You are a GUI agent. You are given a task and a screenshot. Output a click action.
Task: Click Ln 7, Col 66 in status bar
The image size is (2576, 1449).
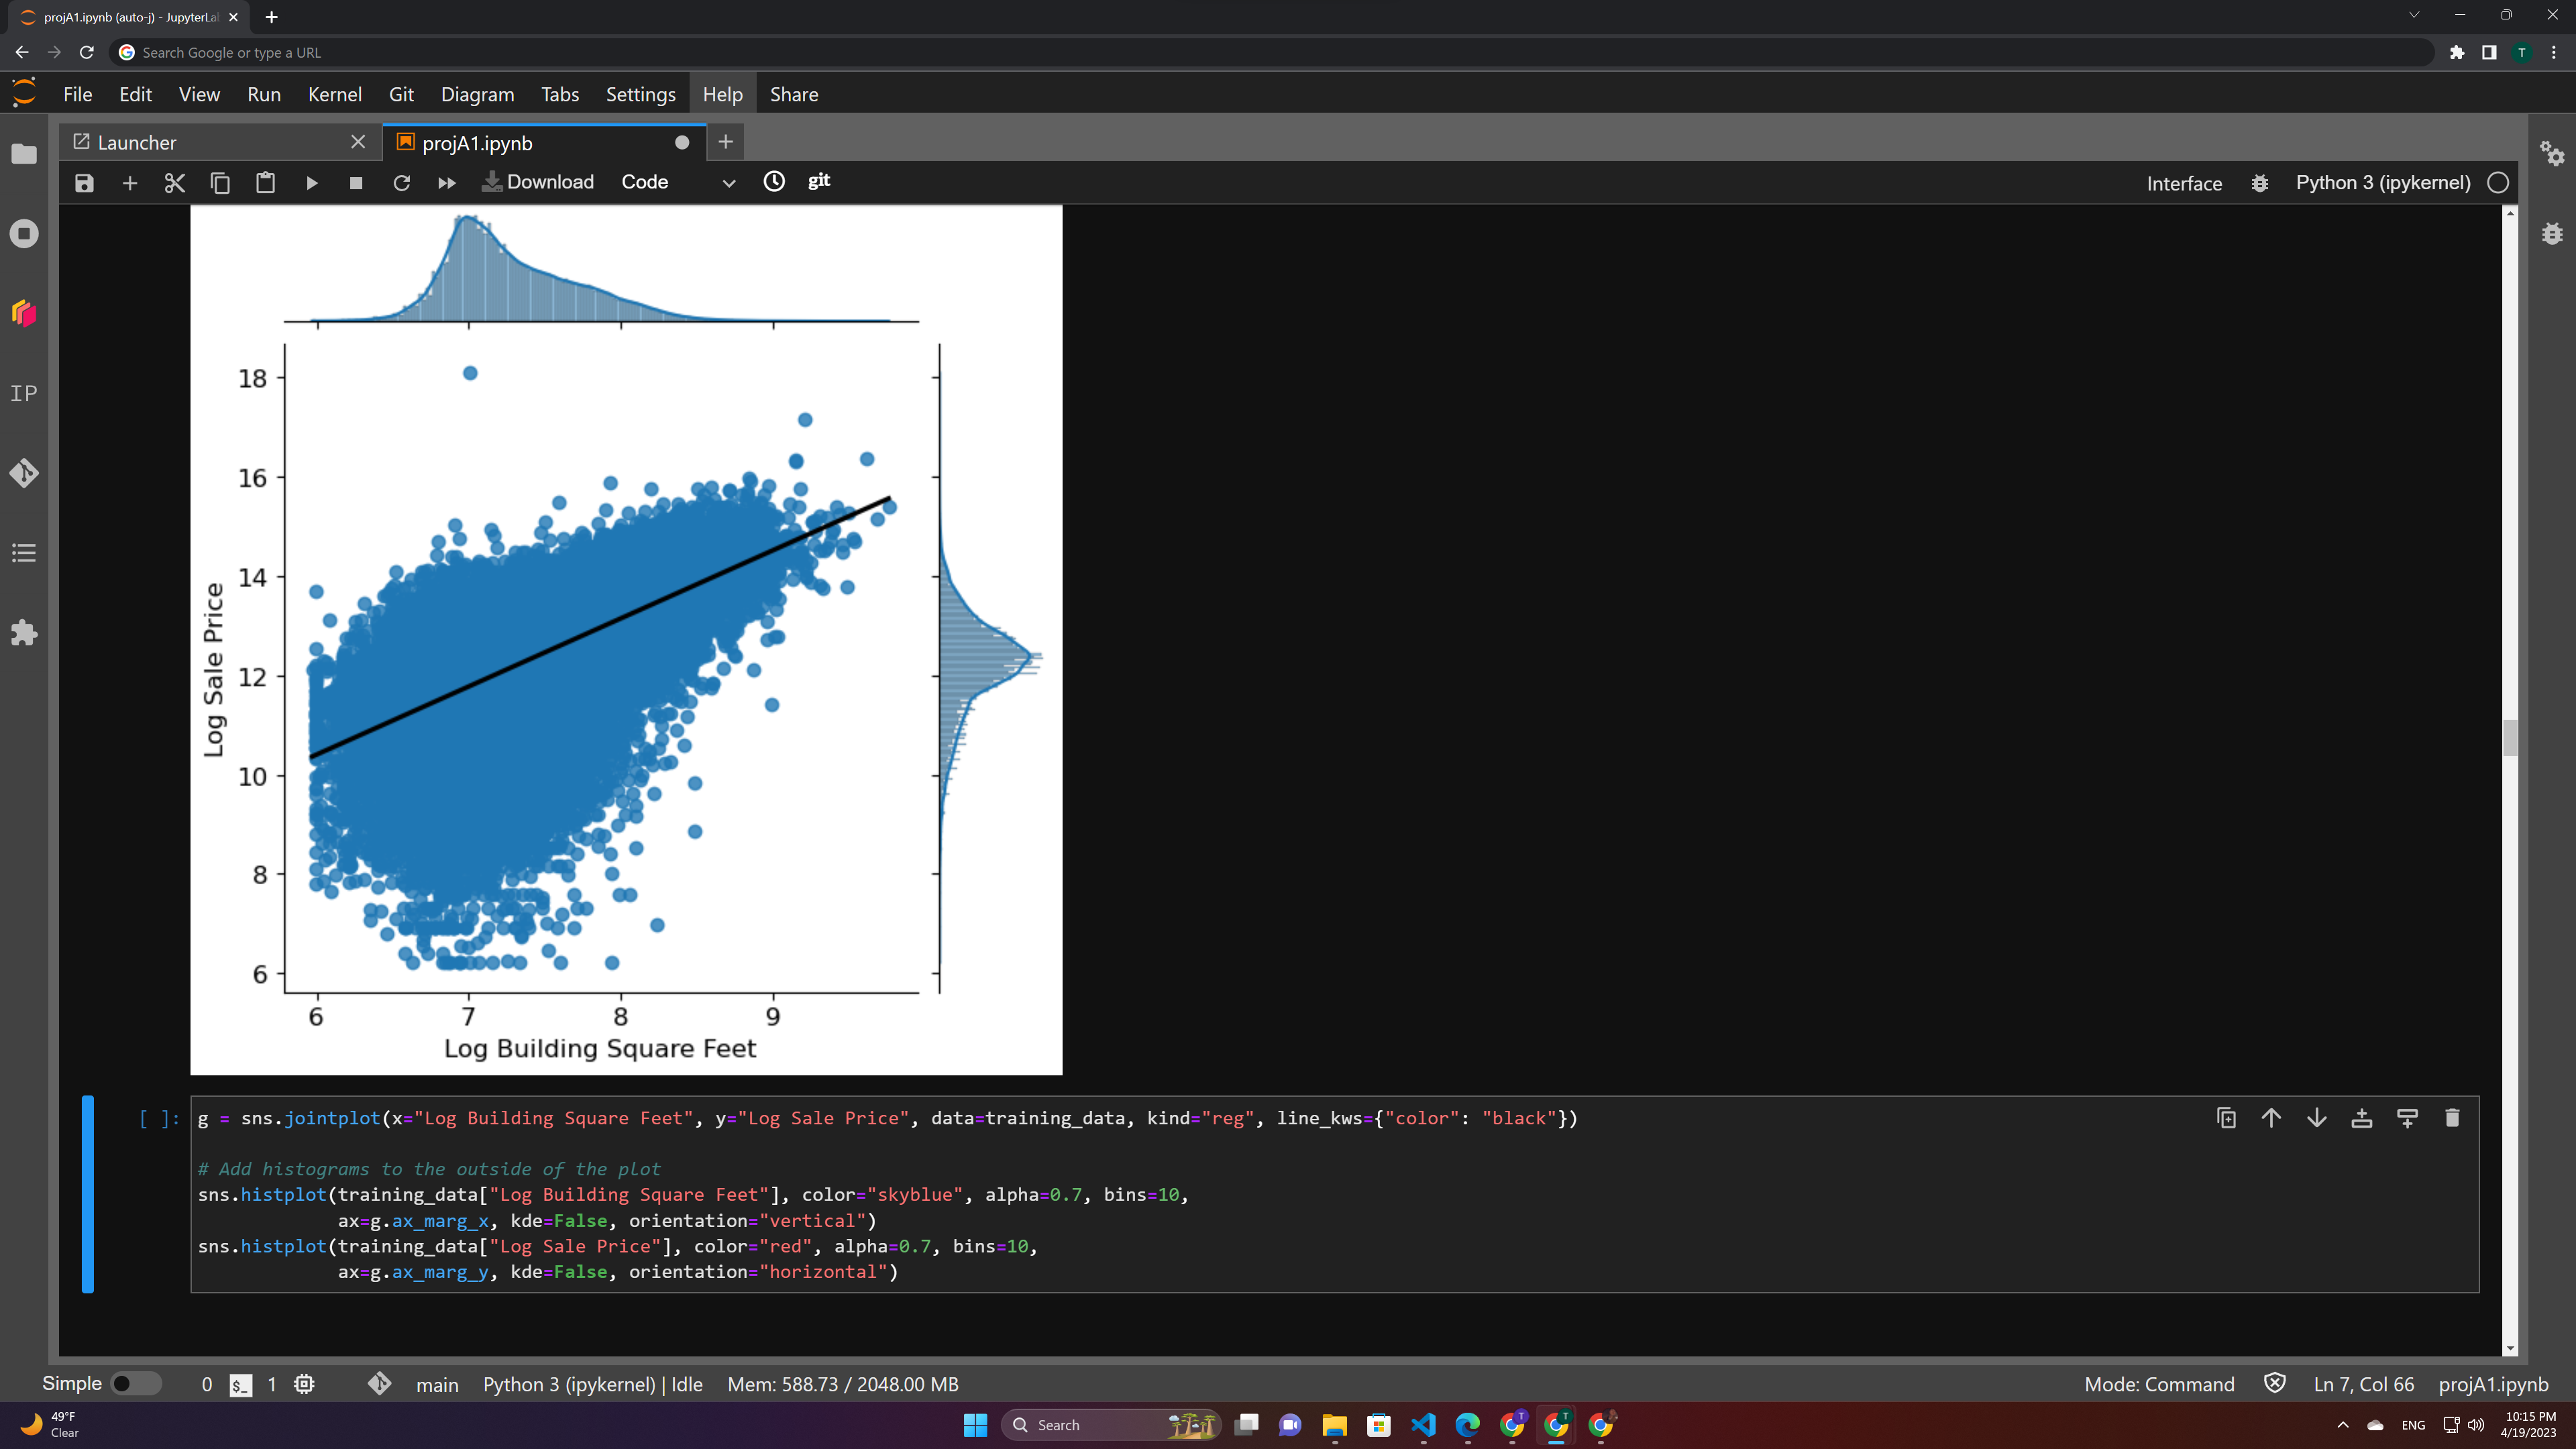coord(2363,1384)
